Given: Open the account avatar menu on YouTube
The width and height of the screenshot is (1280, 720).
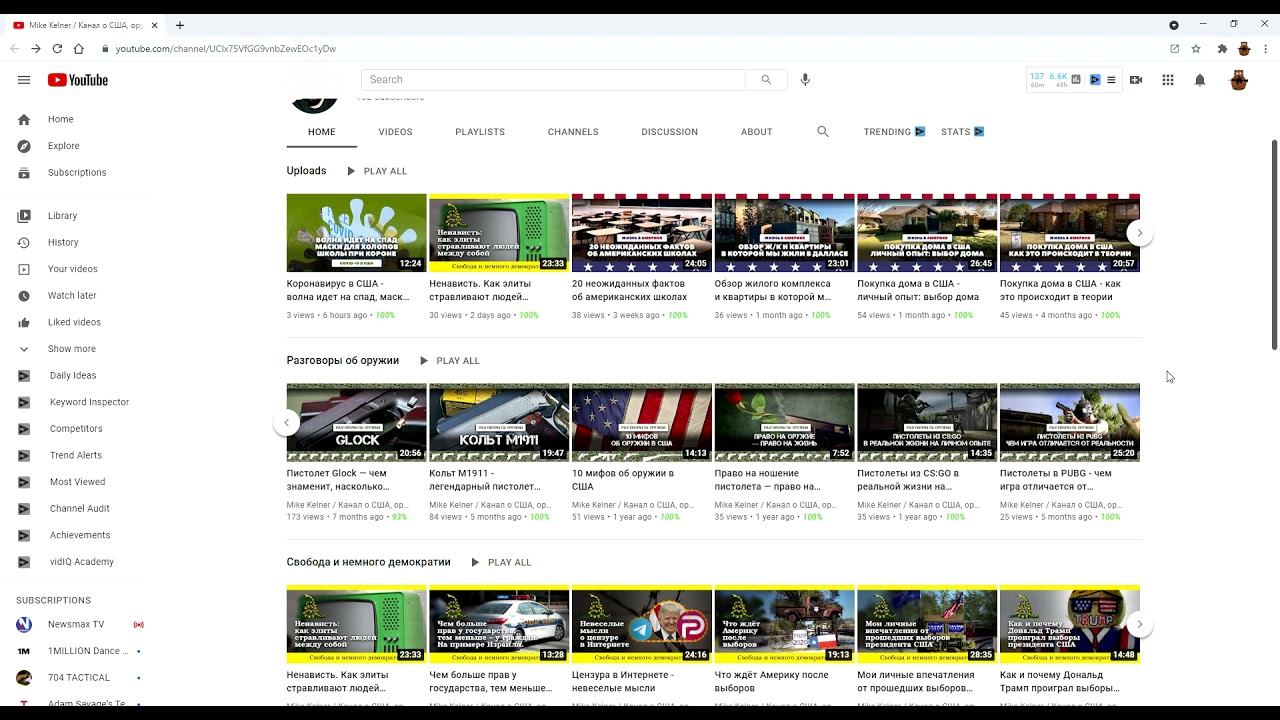Looking at the screenshot, I should click(1239, 80).
